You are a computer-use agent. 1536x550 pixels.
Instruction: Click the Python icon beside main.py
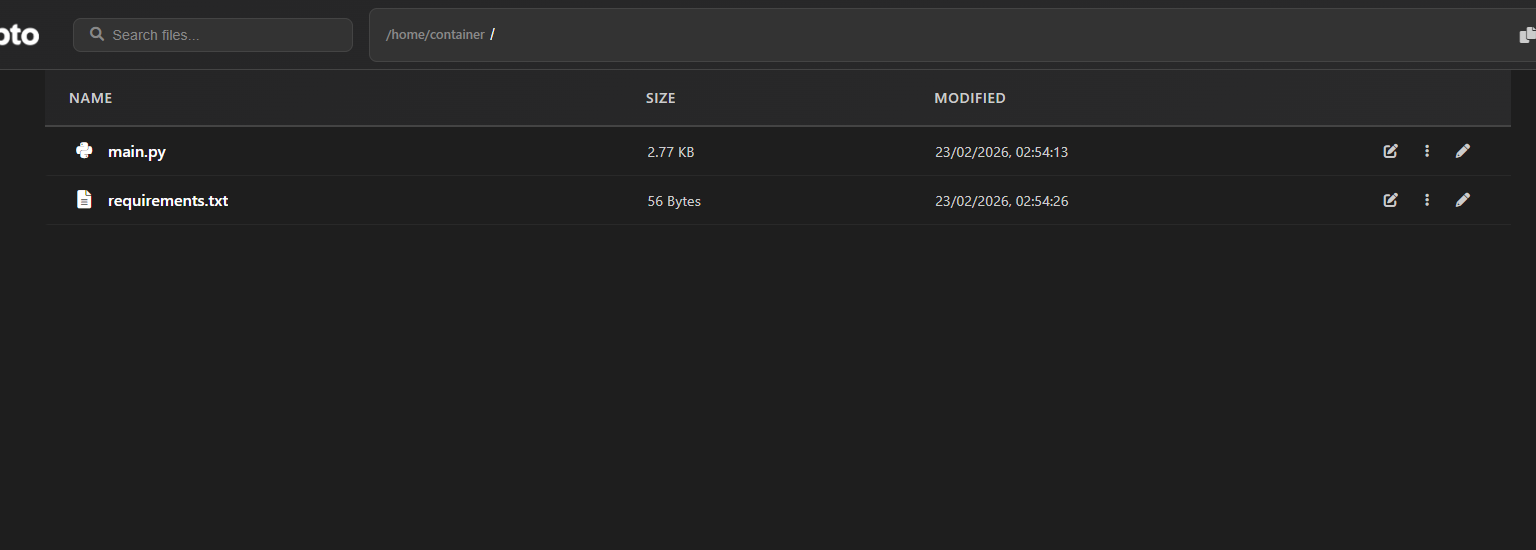tap(84, 151)
